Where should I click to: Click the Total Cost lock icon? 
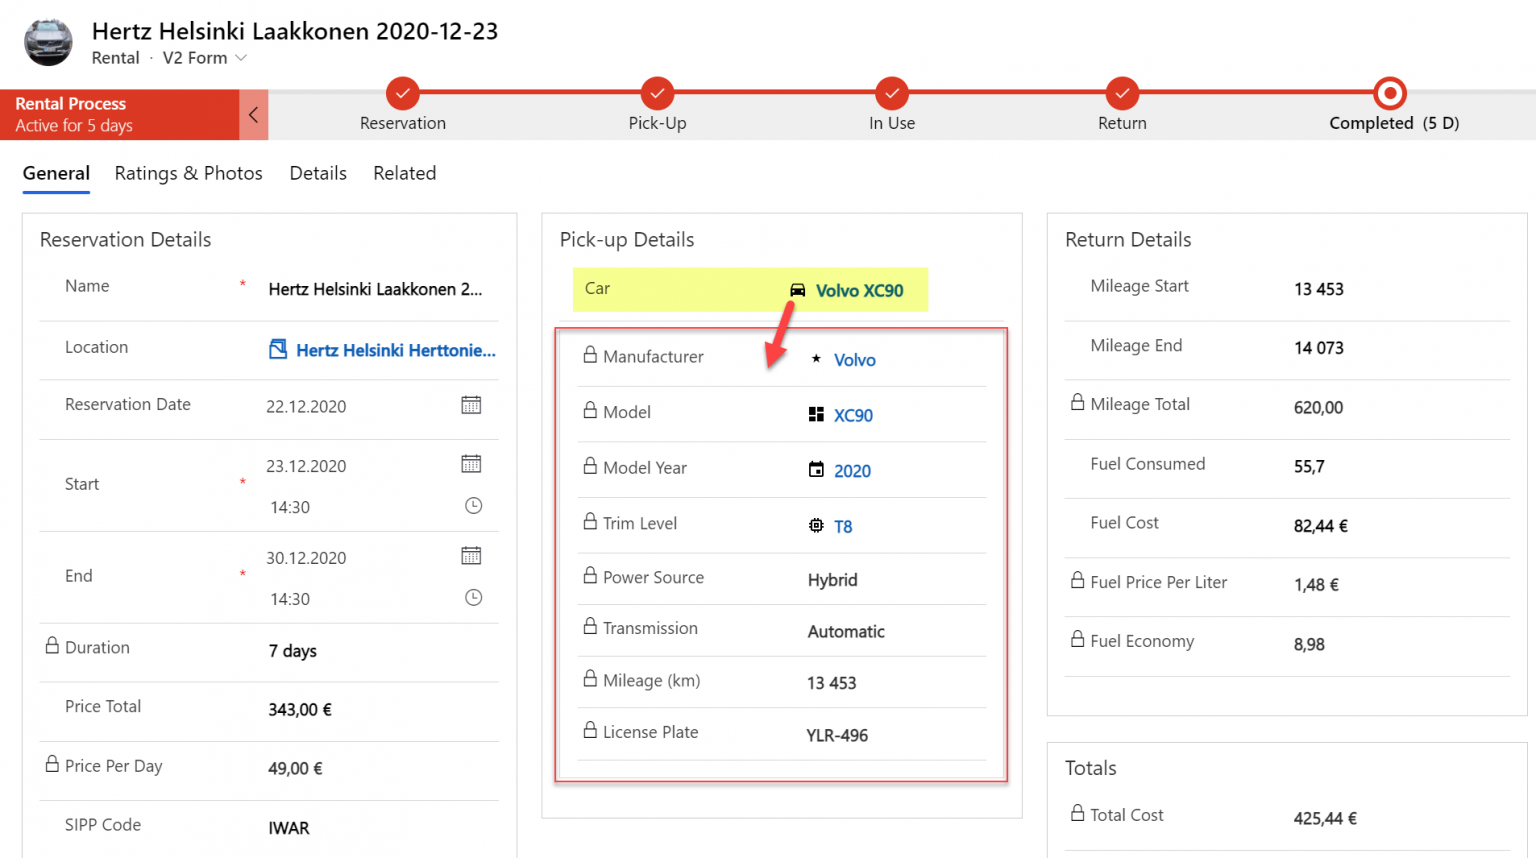(1077, 813)
